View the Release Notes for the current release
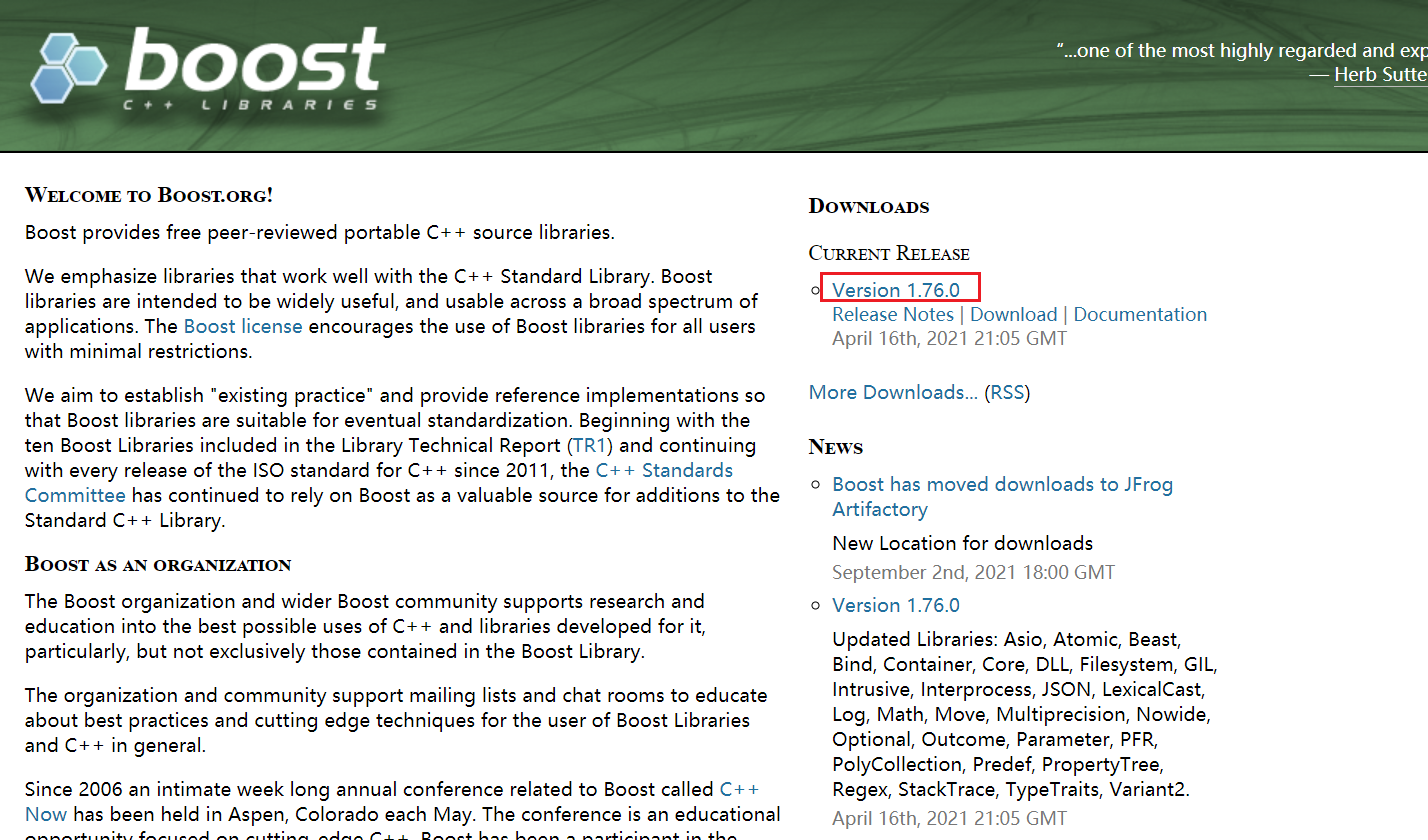The image size is (1428, 840). [x=892, y=314]
